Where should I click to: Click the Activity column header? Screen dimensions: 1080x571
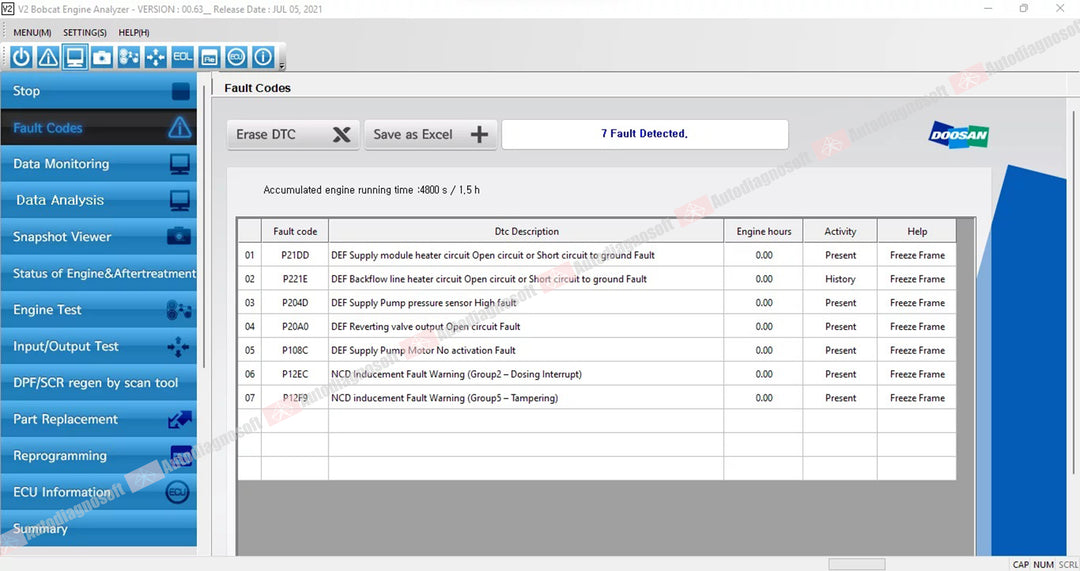840,231
